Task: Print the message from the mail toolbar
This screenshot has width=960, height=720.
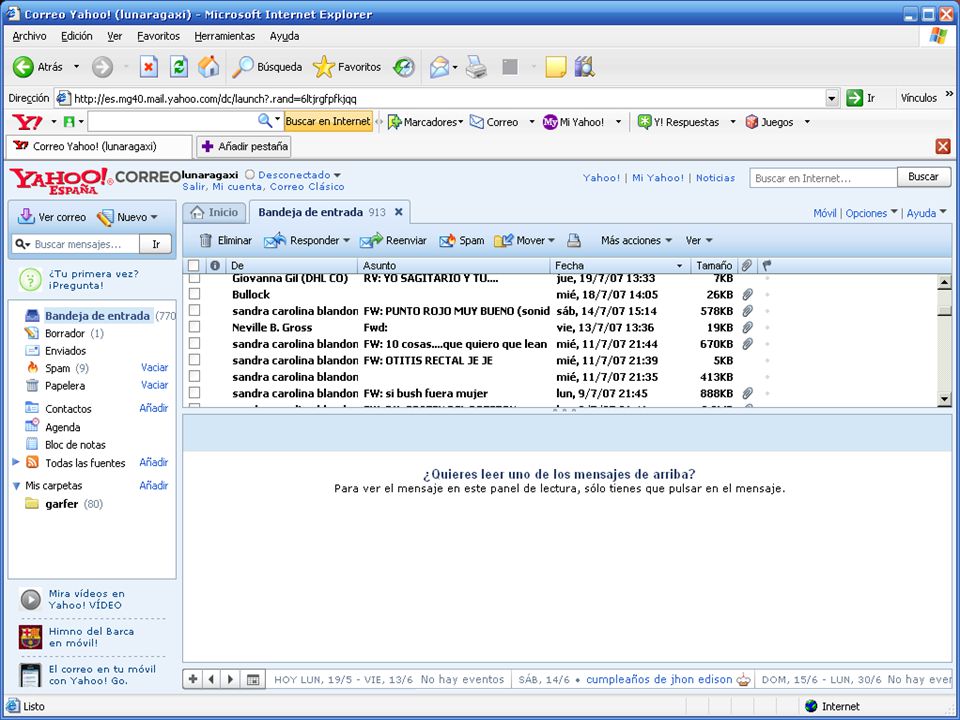Action: click(x=574, y=241)
